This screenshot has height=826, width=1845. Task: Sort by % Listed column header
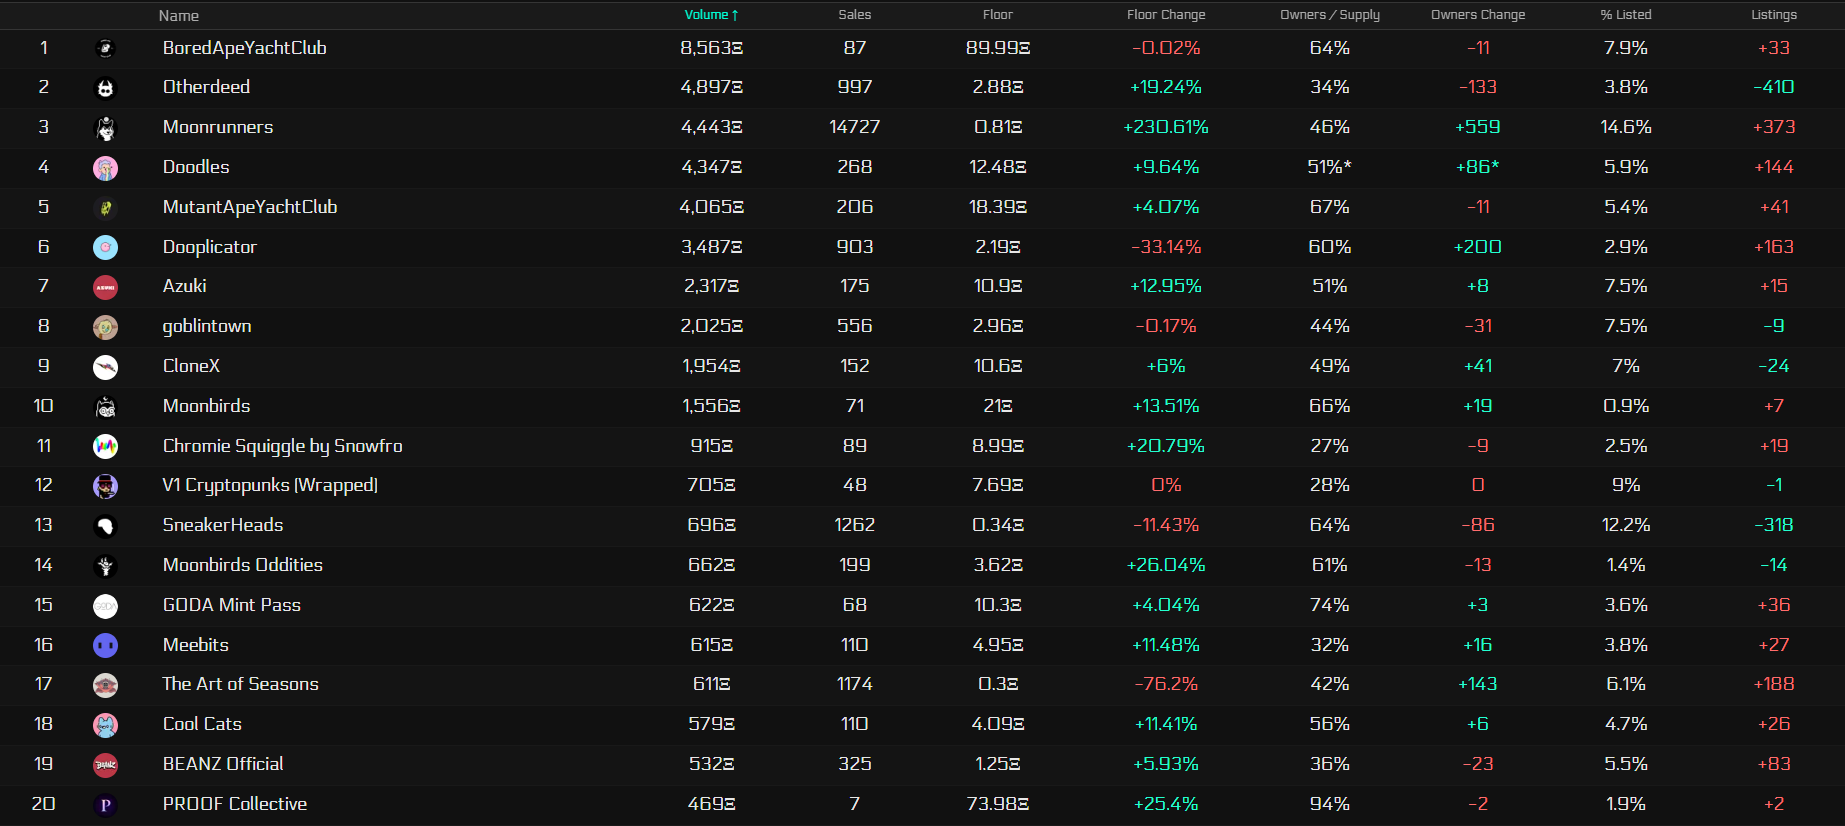click(x=1626, y=15)
